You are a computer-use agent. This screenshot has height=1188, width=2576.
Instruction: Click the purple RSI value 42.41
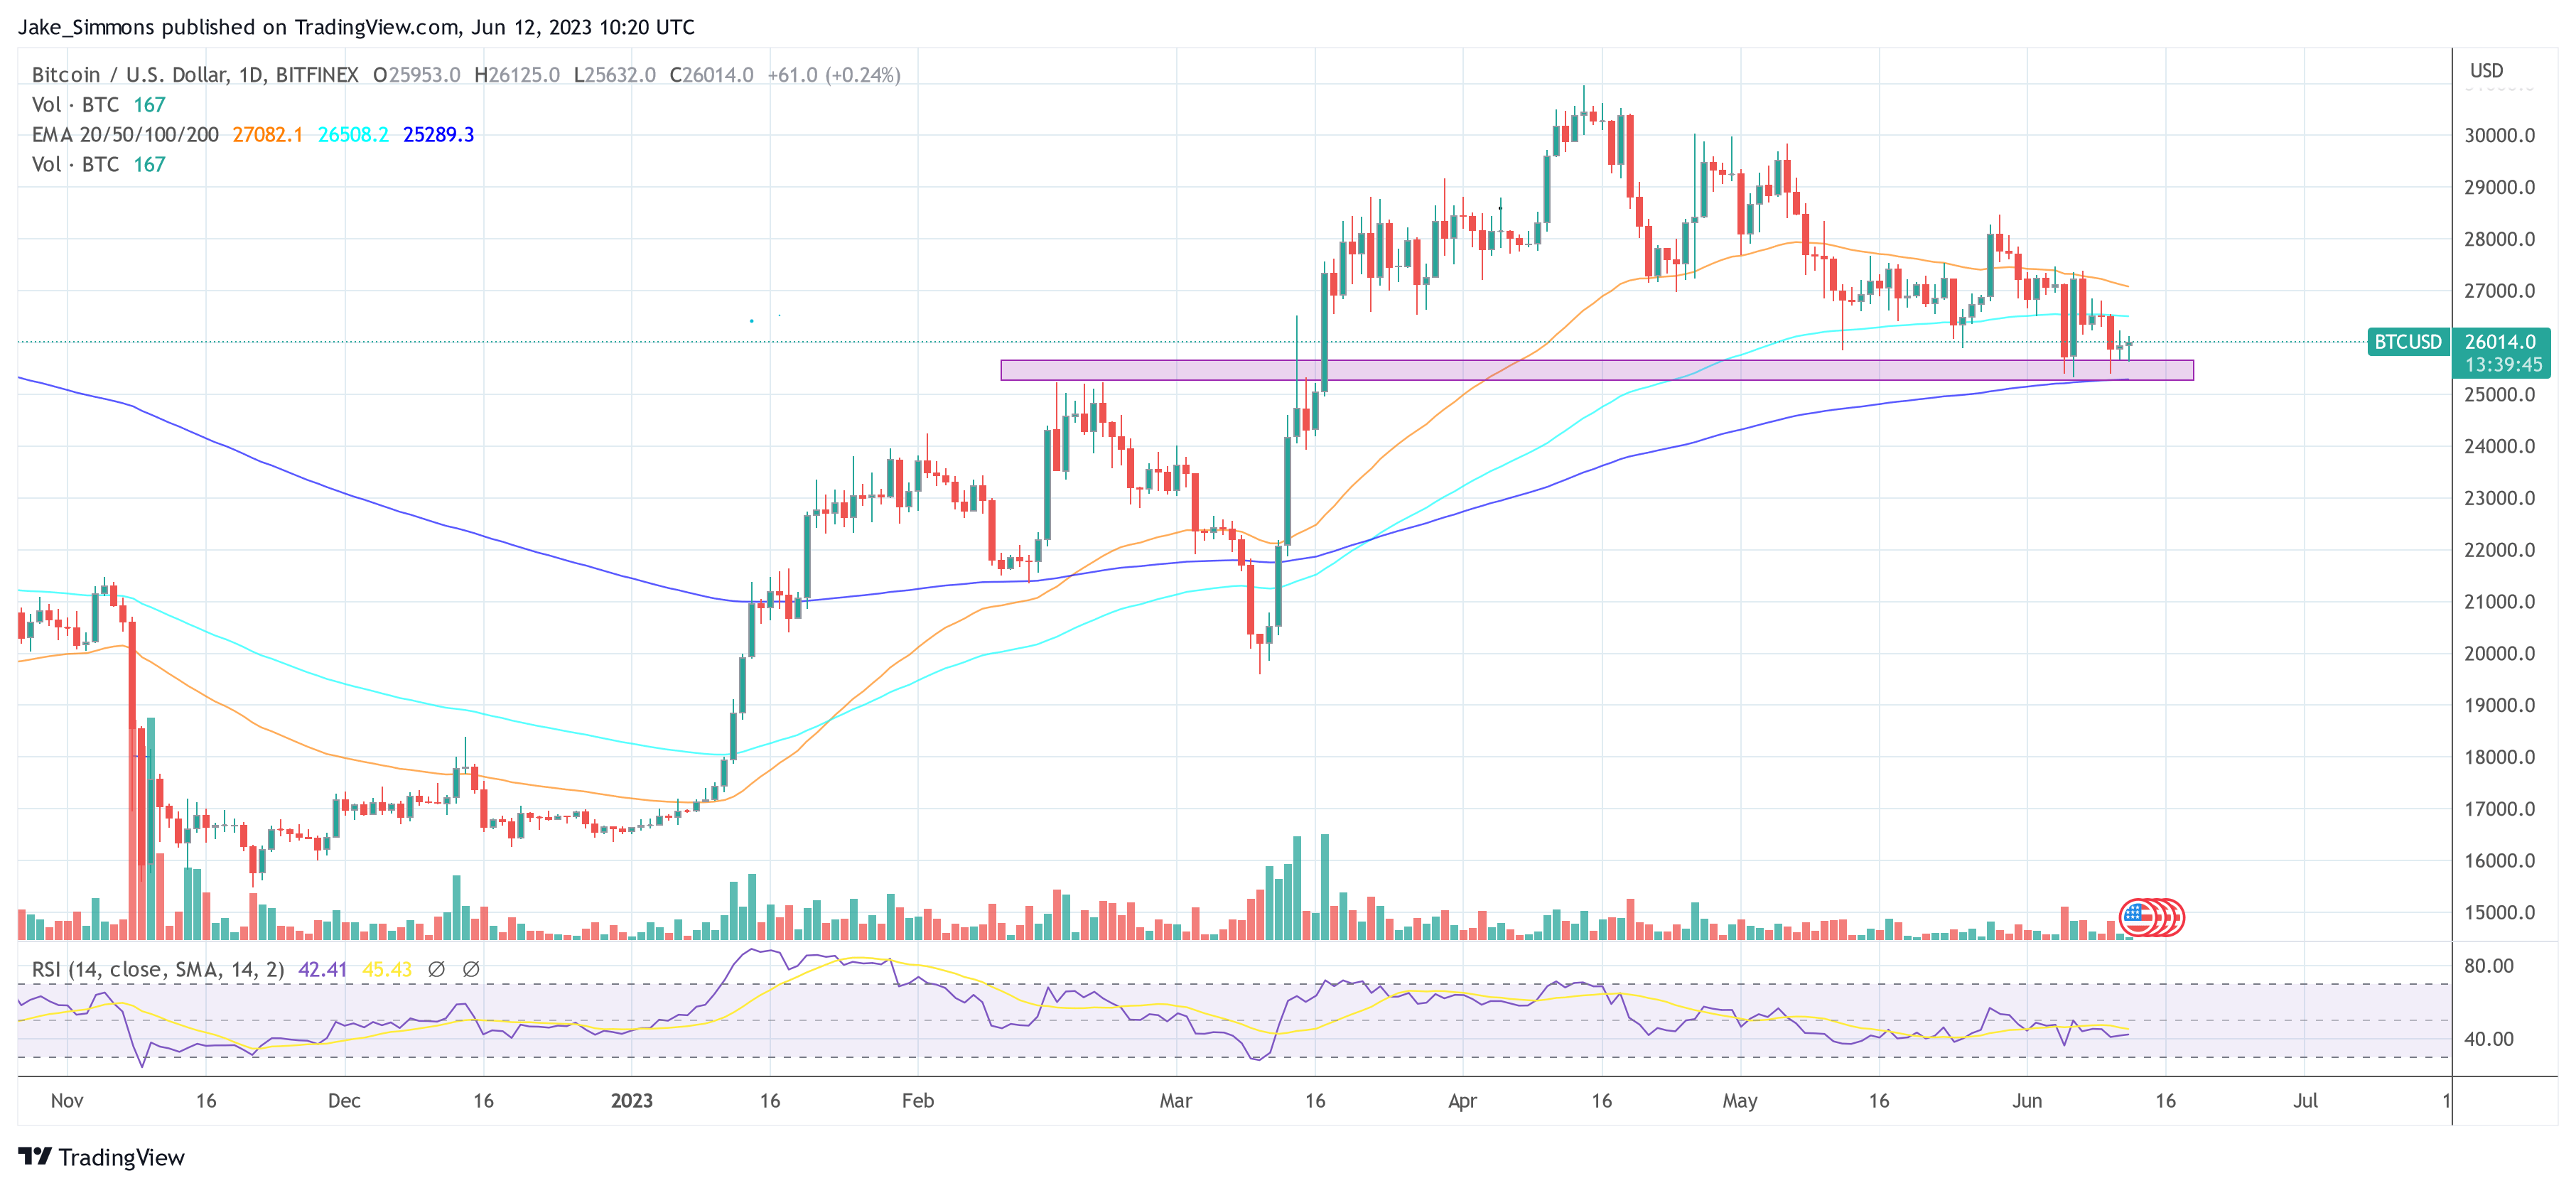point(322,969)
